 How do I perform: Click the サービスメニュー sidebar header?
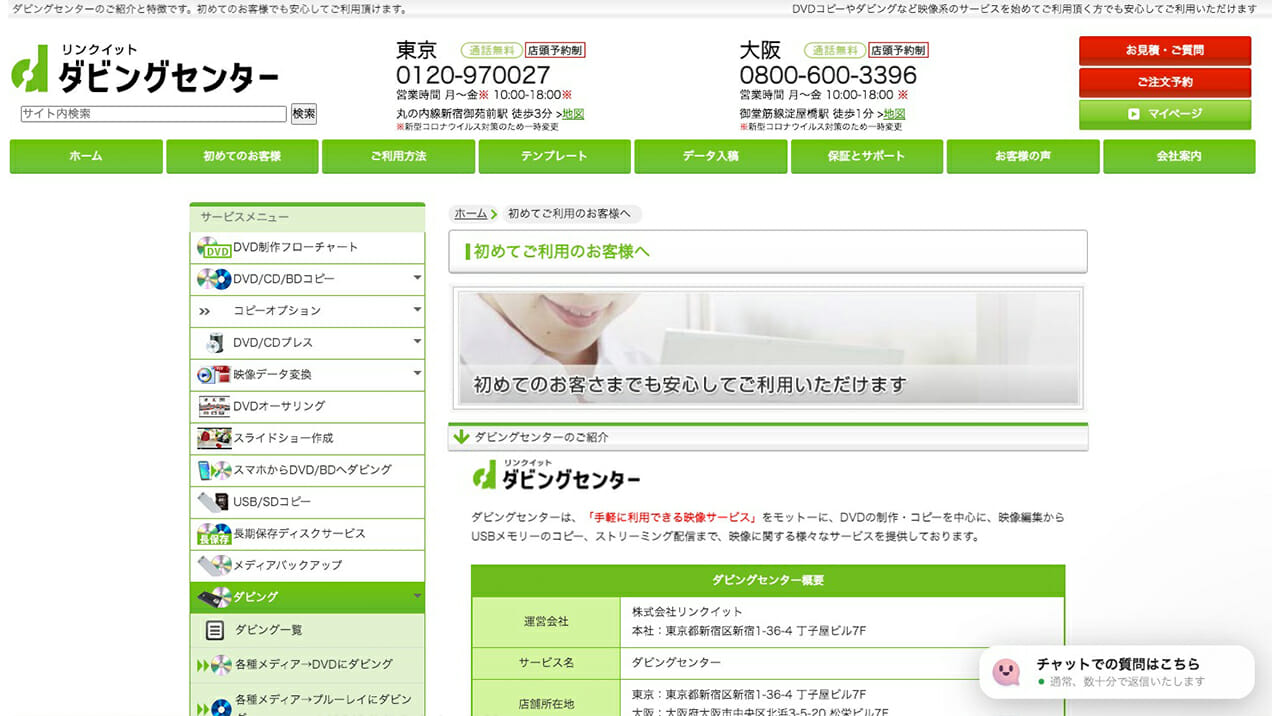click(307, 217)
